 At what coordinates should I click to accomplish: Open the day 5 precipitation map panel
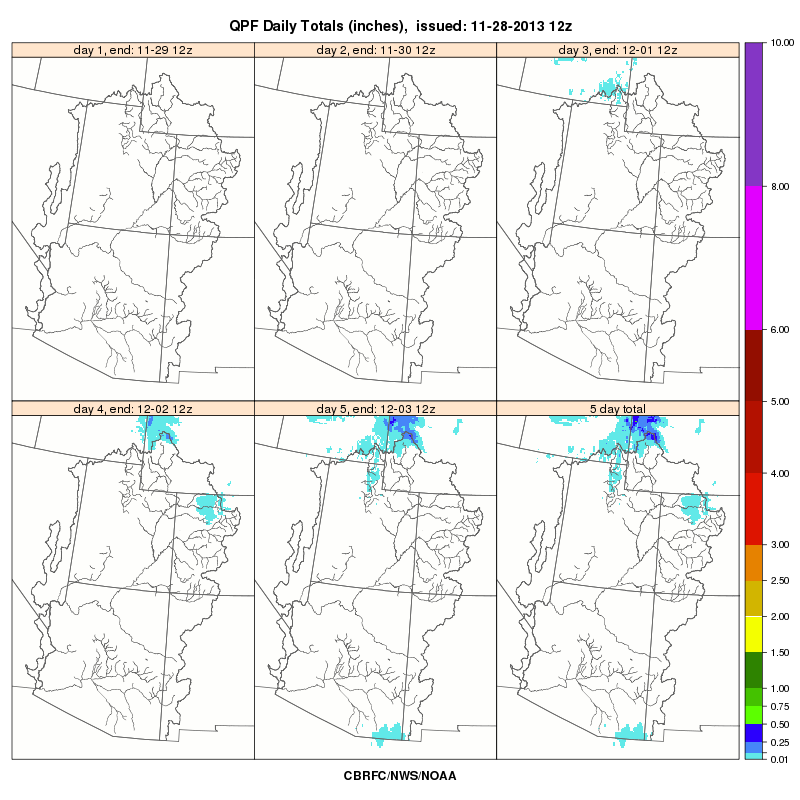(376, 587)
